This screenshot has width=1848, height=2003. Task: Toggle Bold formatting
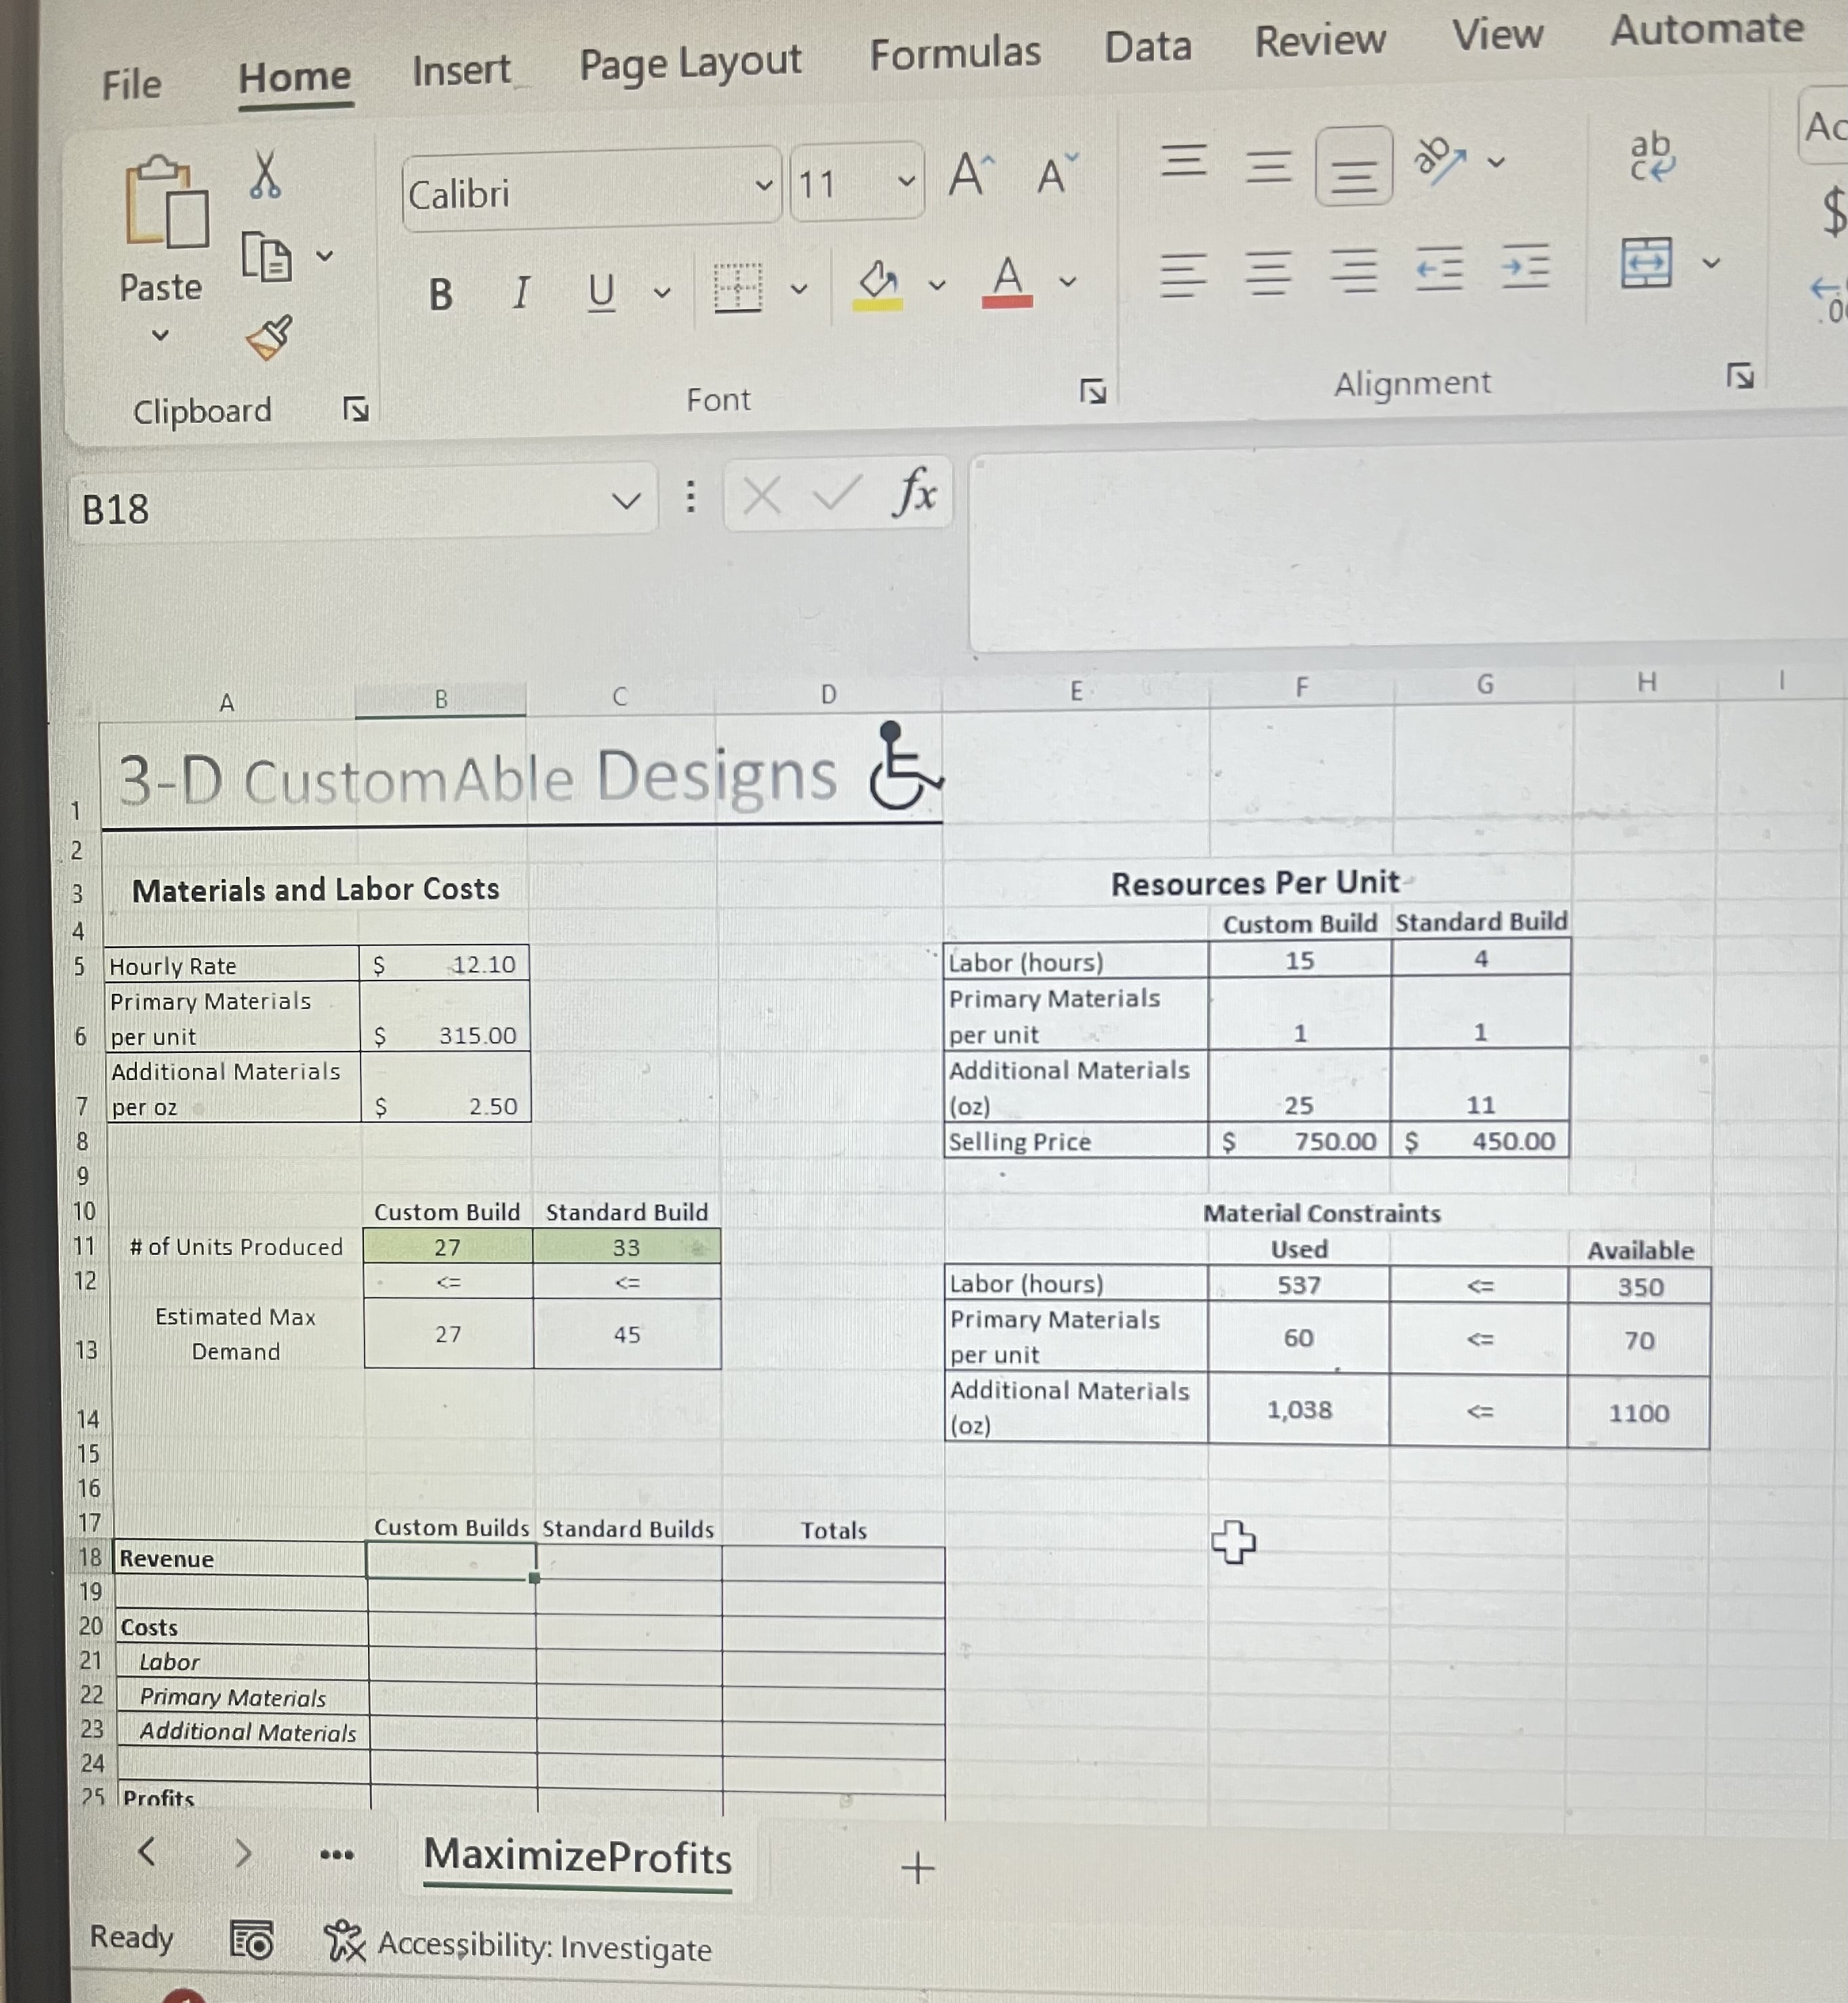coord(441,295)
